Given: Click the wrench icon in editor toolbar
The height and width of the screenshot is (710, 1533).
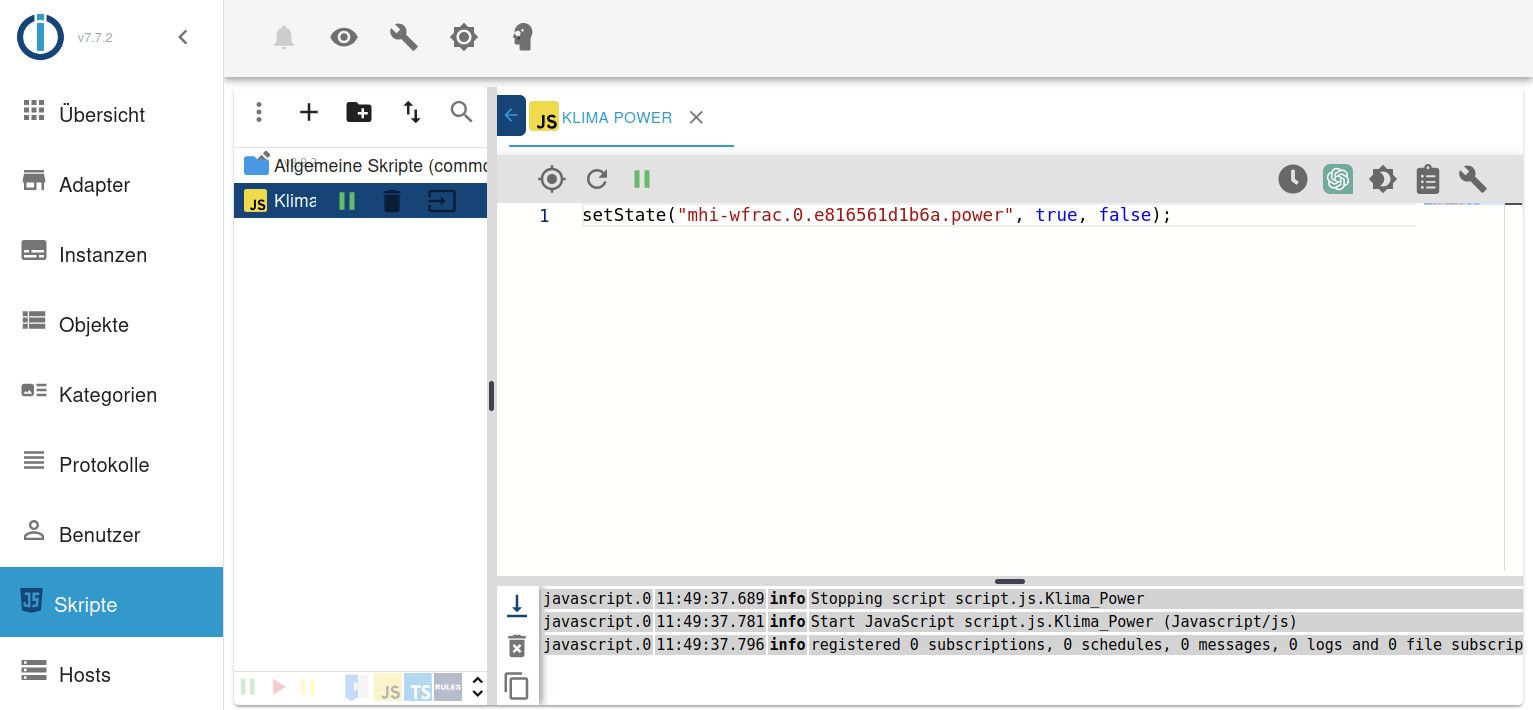Looking at the screenshot, I should [1472, 179].
